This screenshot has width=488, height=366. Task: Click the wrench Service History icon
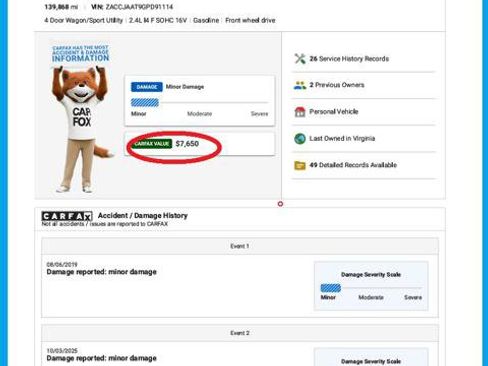click(300, 59)
